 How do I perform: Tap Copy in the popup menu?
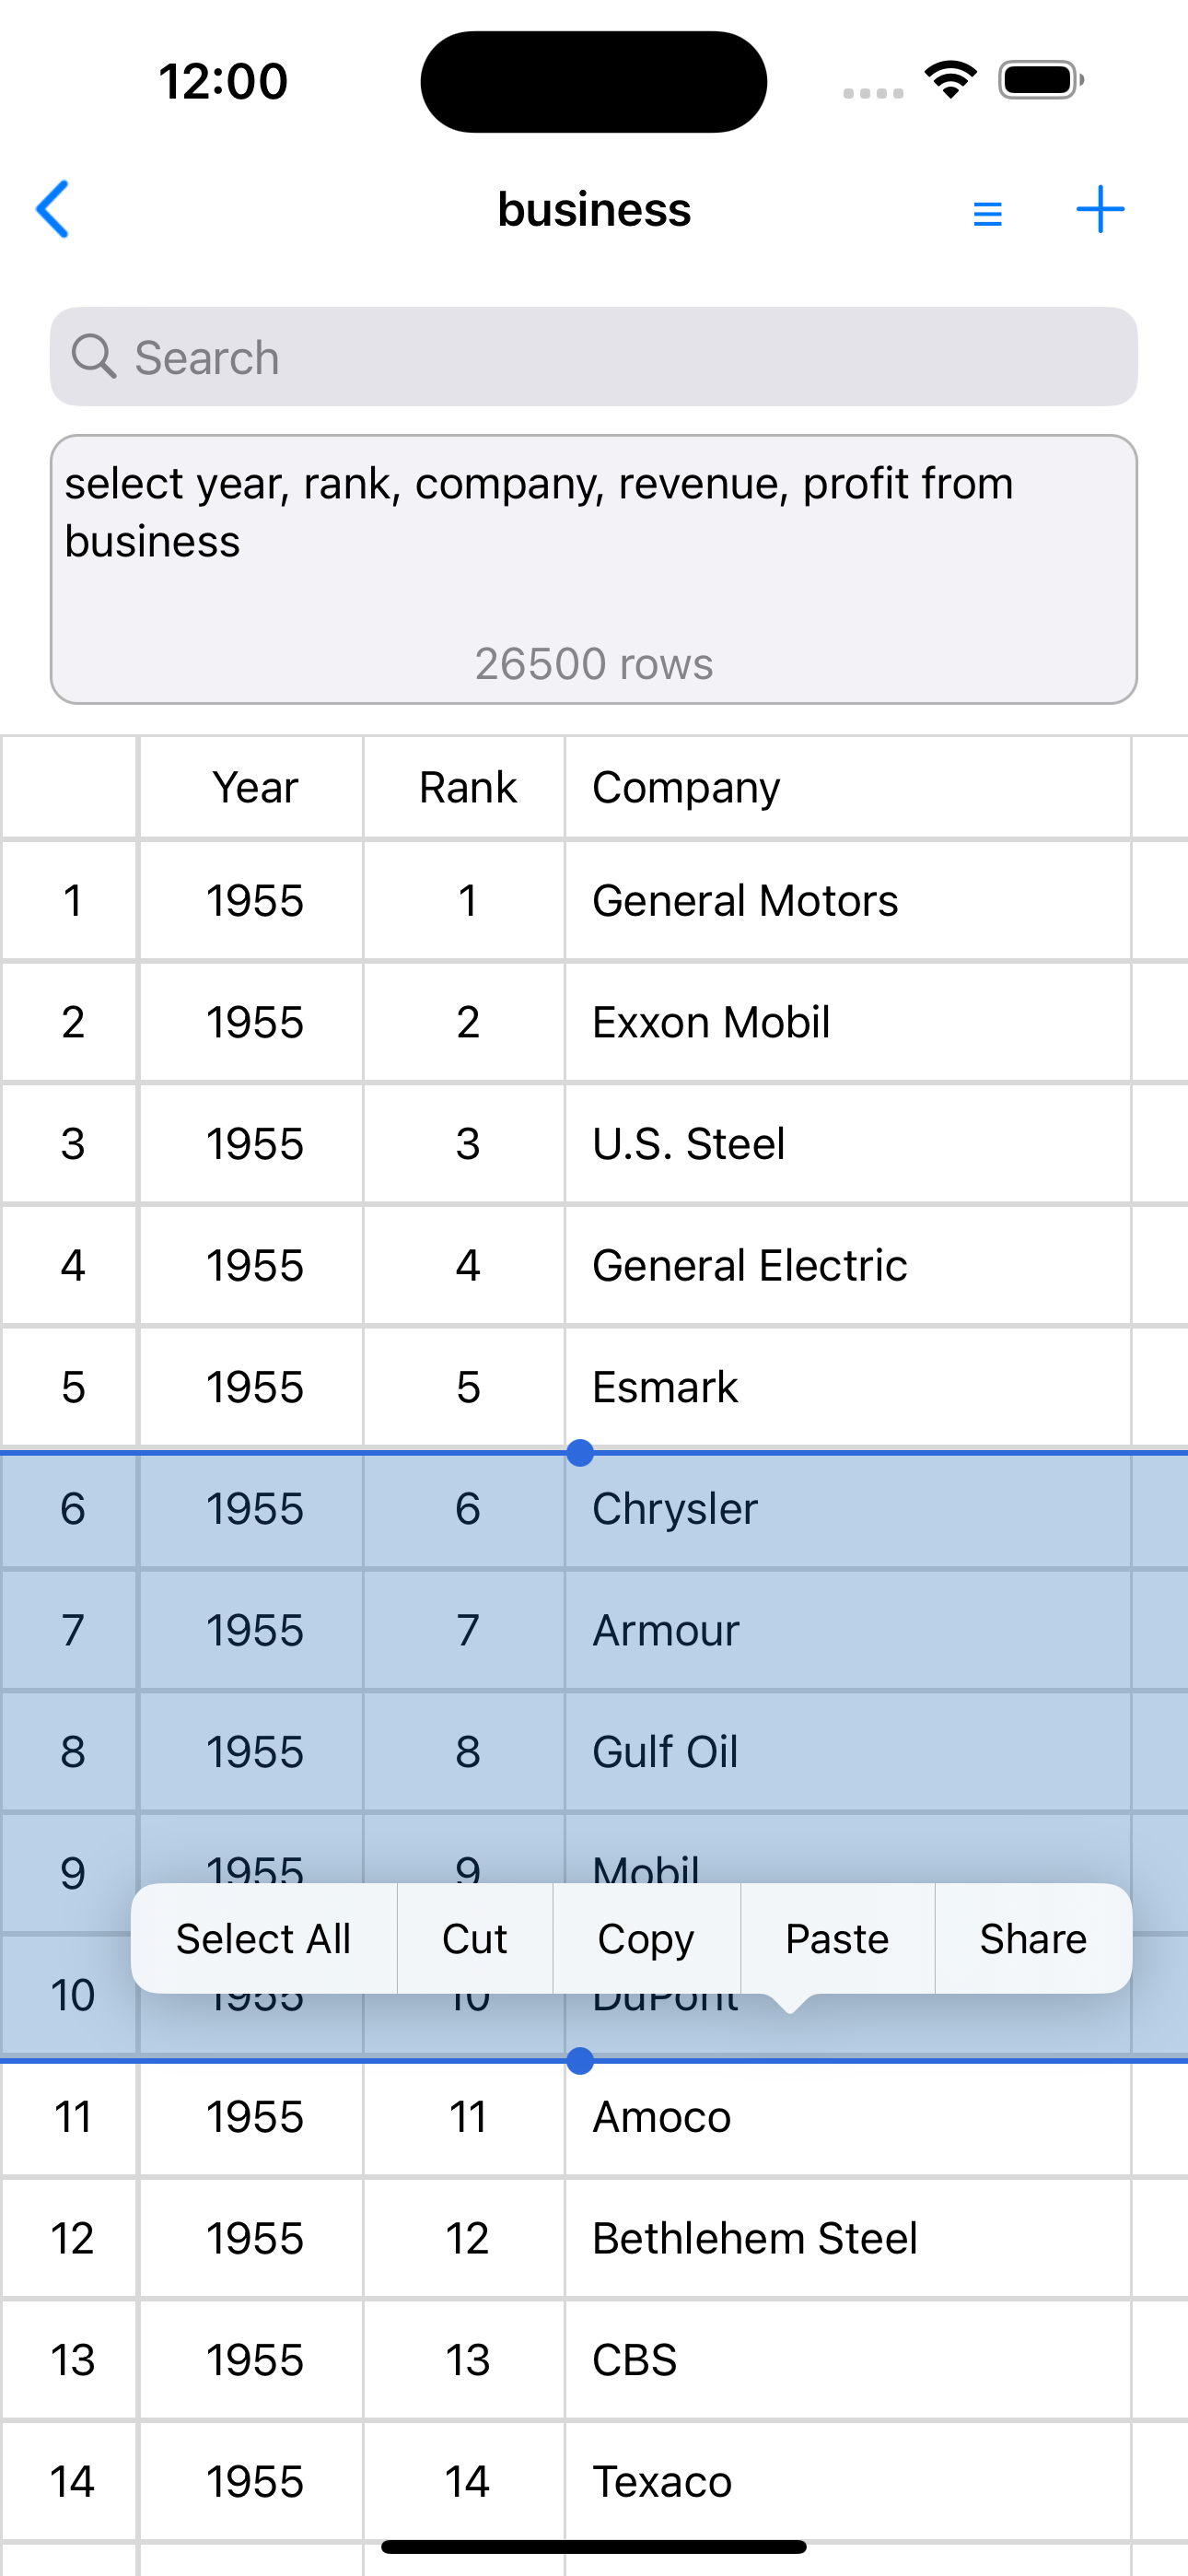(x=646, y=1939)
